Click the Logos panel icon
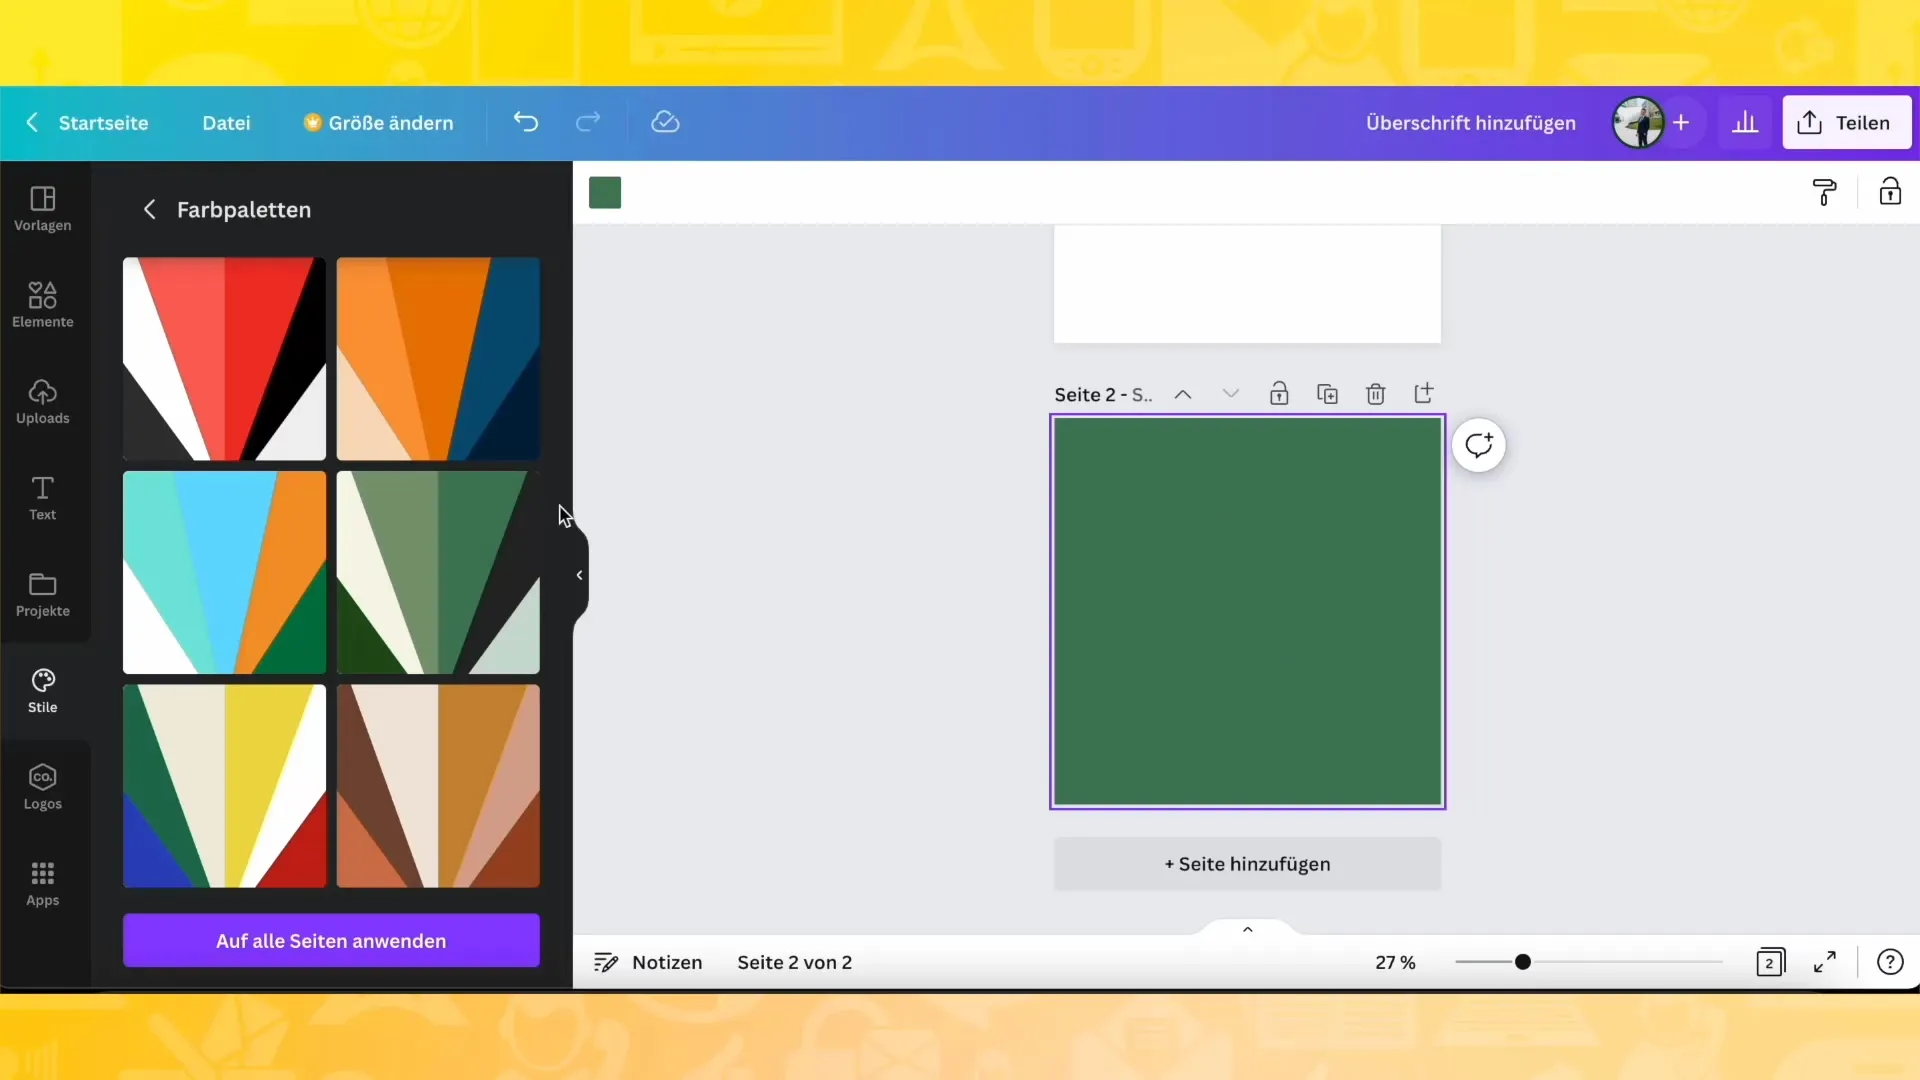This screenshot has height=1080, width=1920. point(42,787)
